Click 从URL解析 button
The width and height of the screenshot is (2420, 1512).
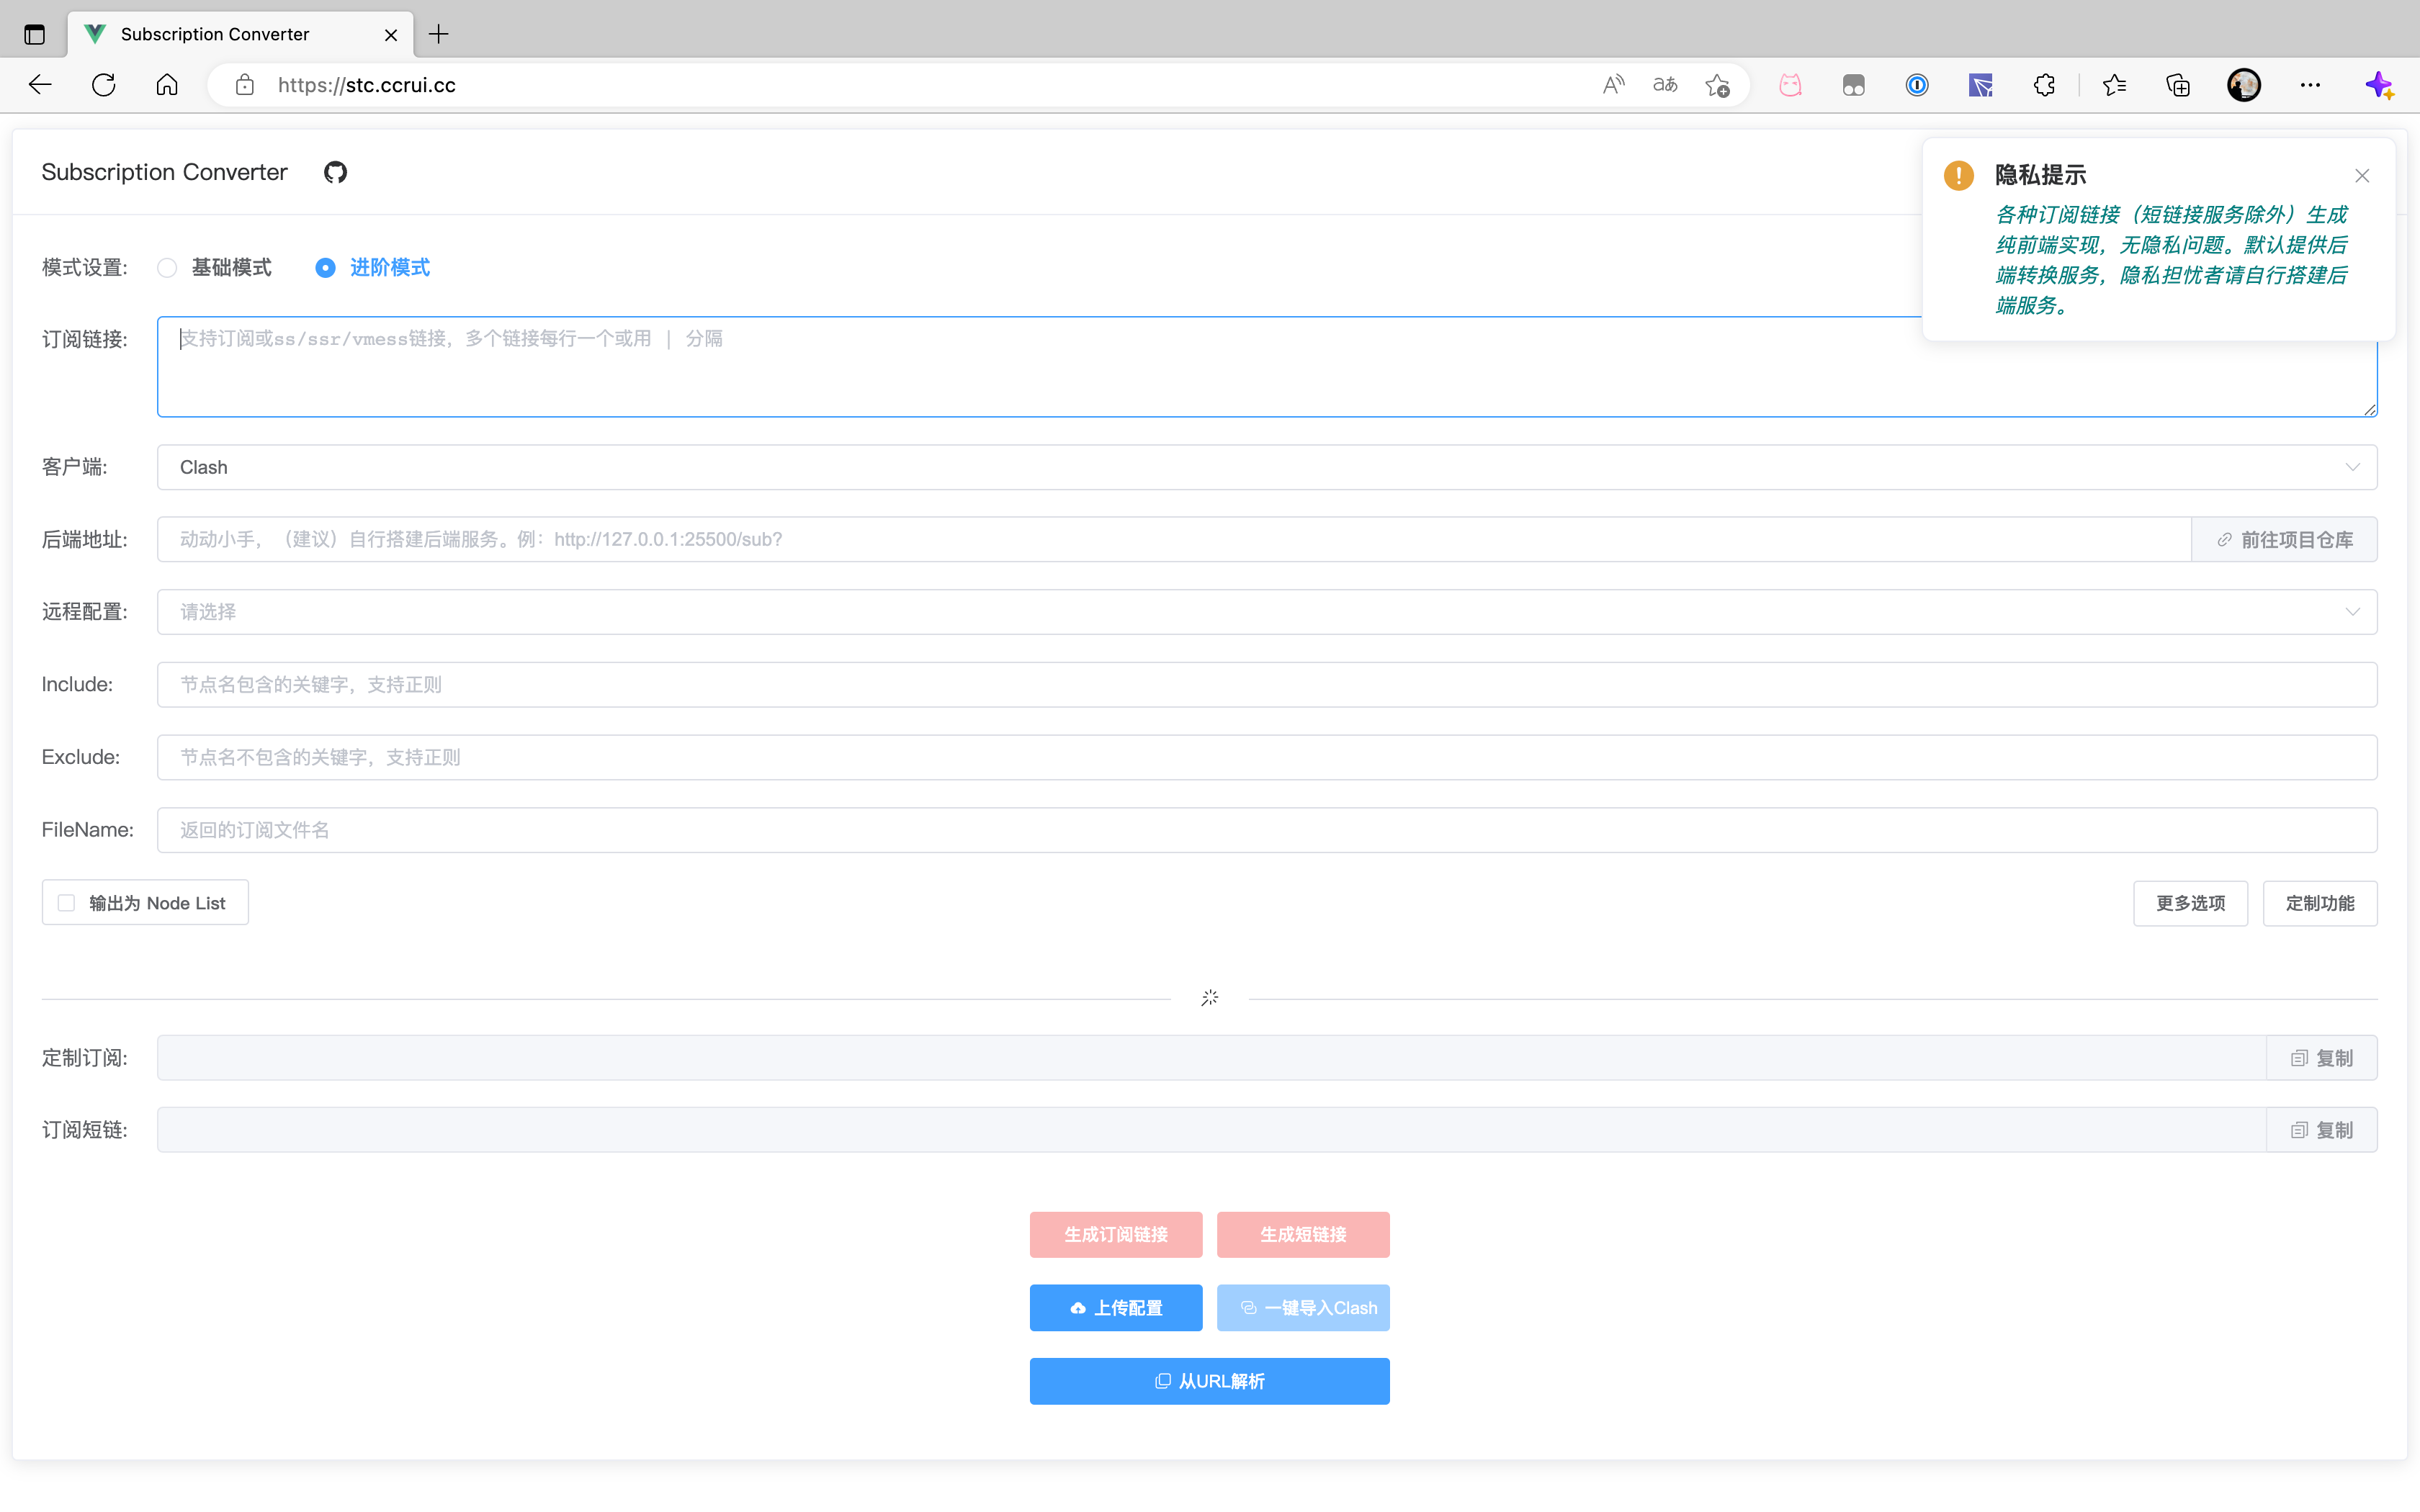pos(1209,1381)
